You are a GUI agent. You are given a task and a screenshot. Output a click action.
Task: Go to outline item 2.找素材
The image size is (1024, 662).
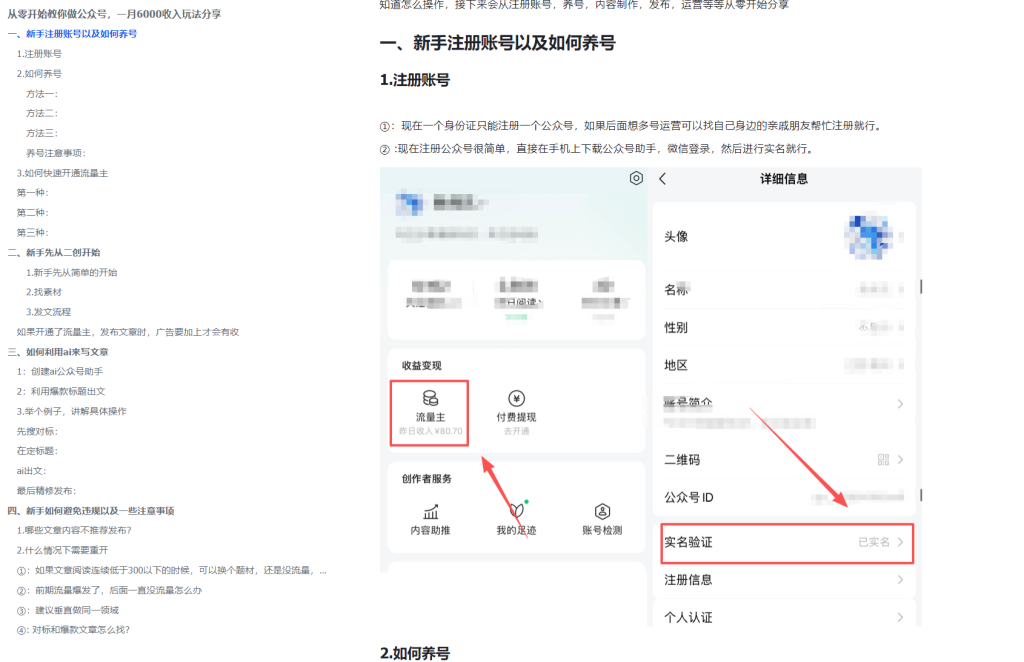click(x=44, y=292)
